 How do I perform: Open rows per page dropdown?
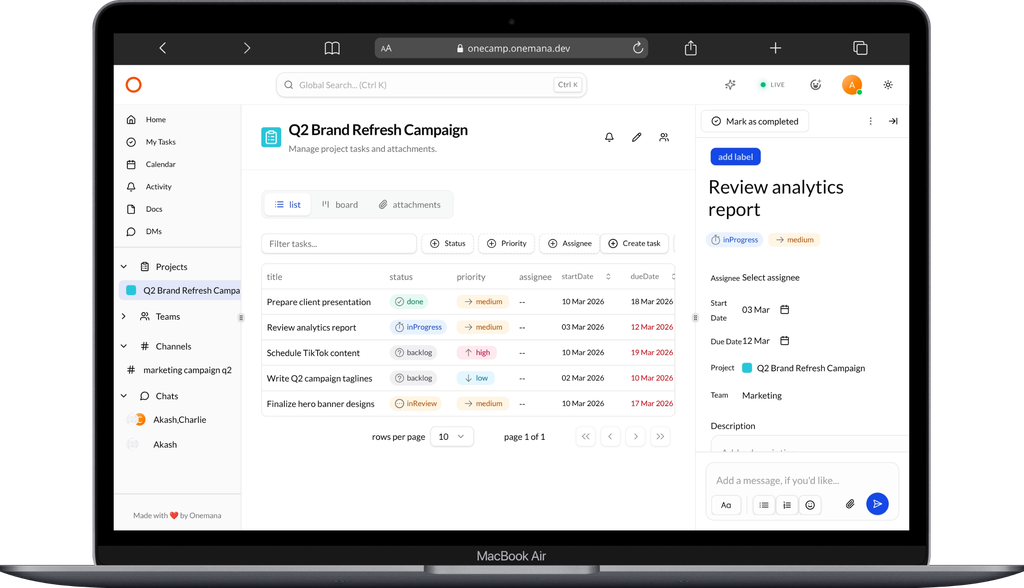coord(451,437)
